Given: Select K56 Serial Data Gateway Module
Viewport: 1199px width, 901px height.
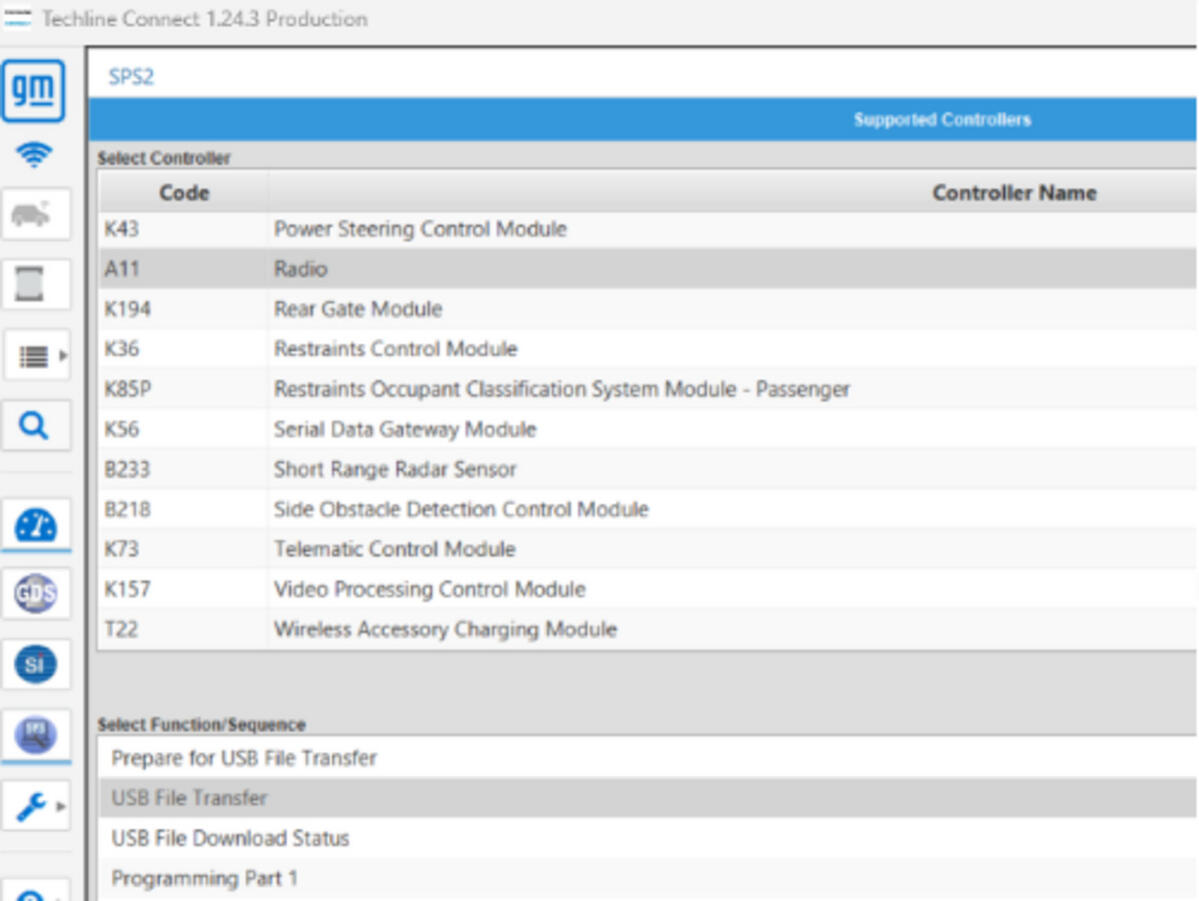Looking at the screenshot, I should 647,429.
